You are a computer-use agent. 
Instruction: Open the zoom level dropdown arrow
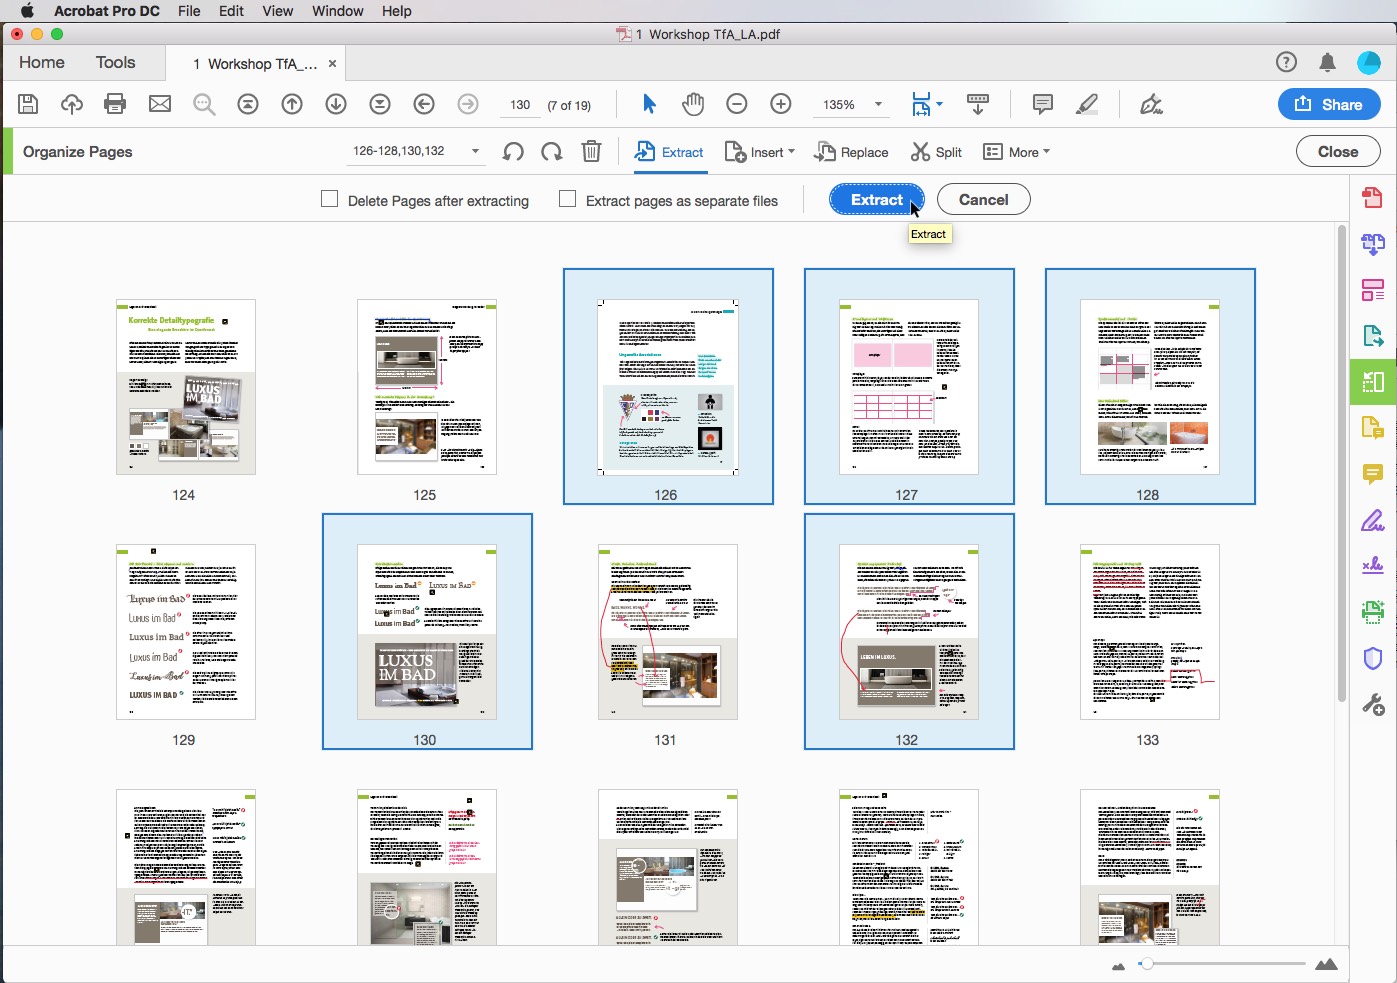pos(878,104)
